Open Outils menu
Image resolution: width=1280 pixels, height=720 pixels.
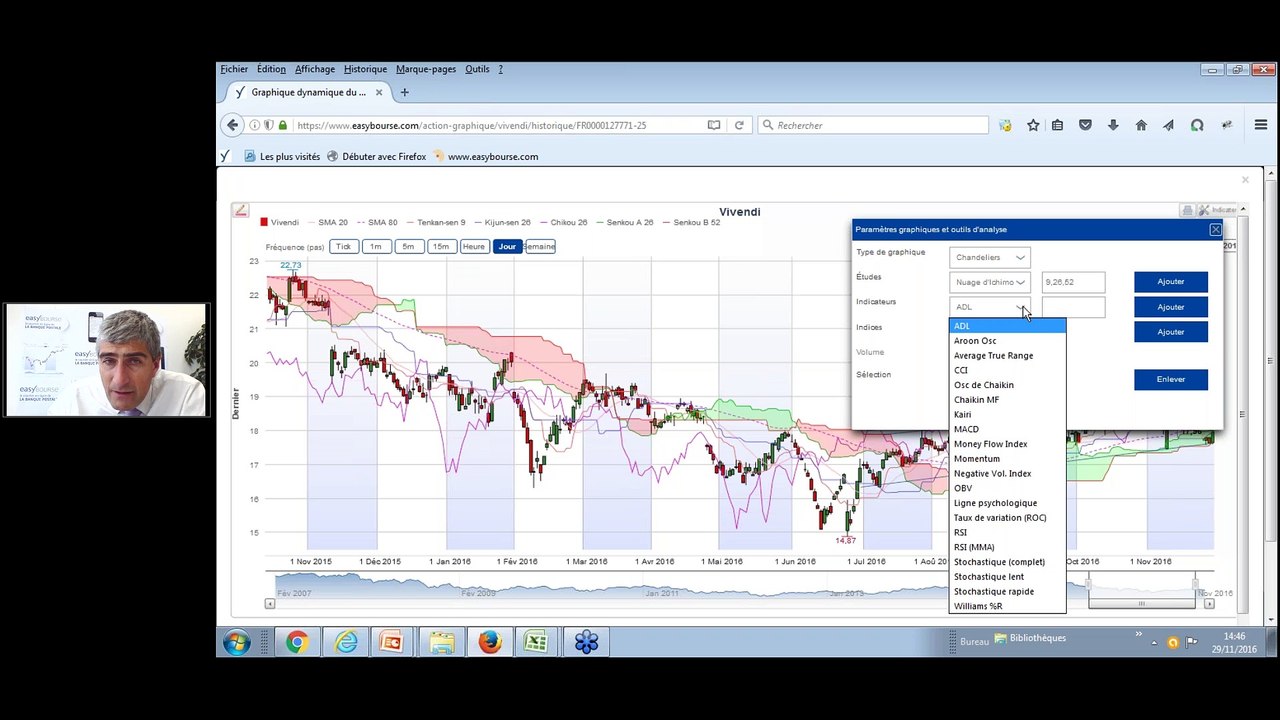(477, 69)
